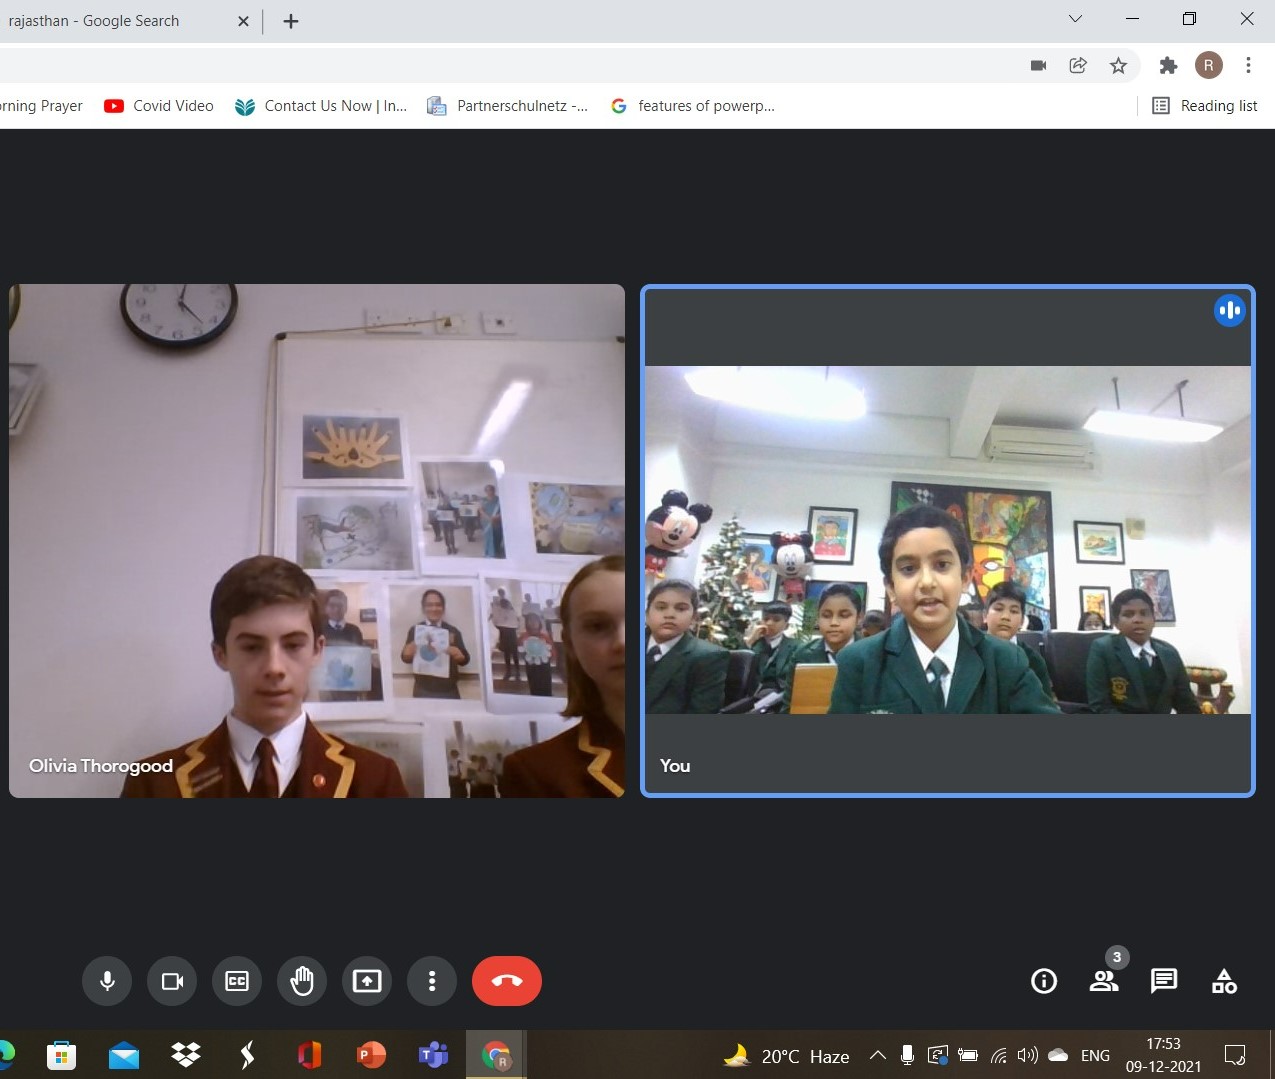Open the Covid Video bookmark

click(x=159, y=106)
